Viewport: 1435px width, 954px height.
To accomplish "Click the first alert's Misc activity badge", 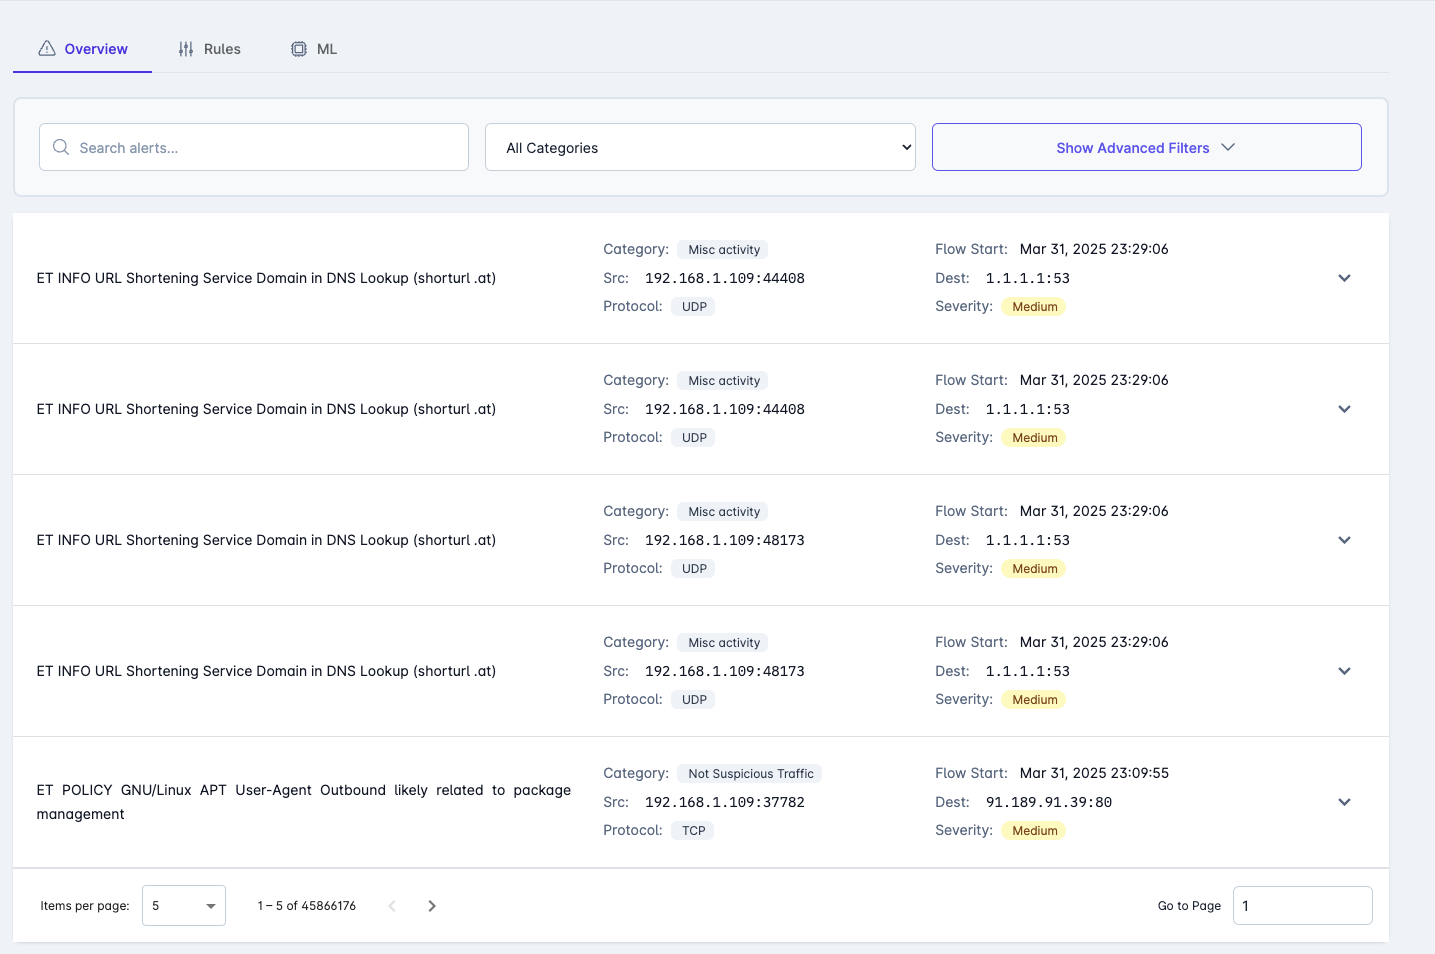I will coord(724,250).
